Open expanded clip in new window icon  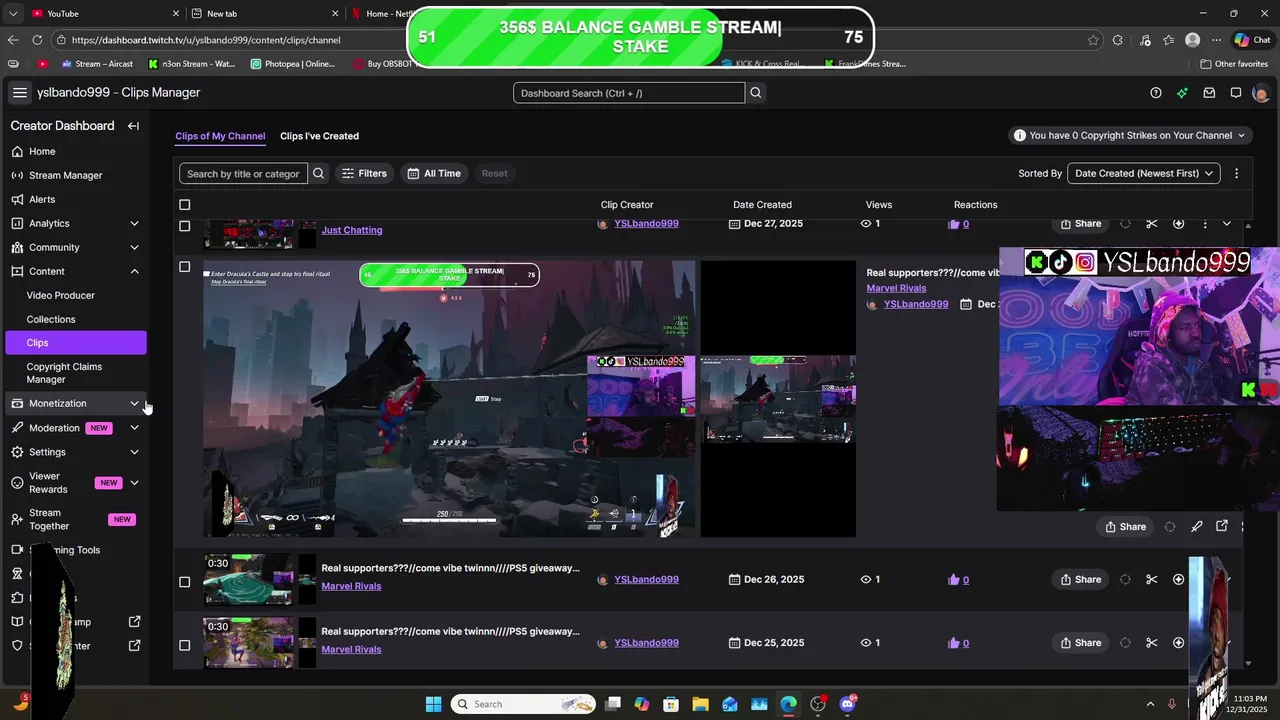[1222, 526]
